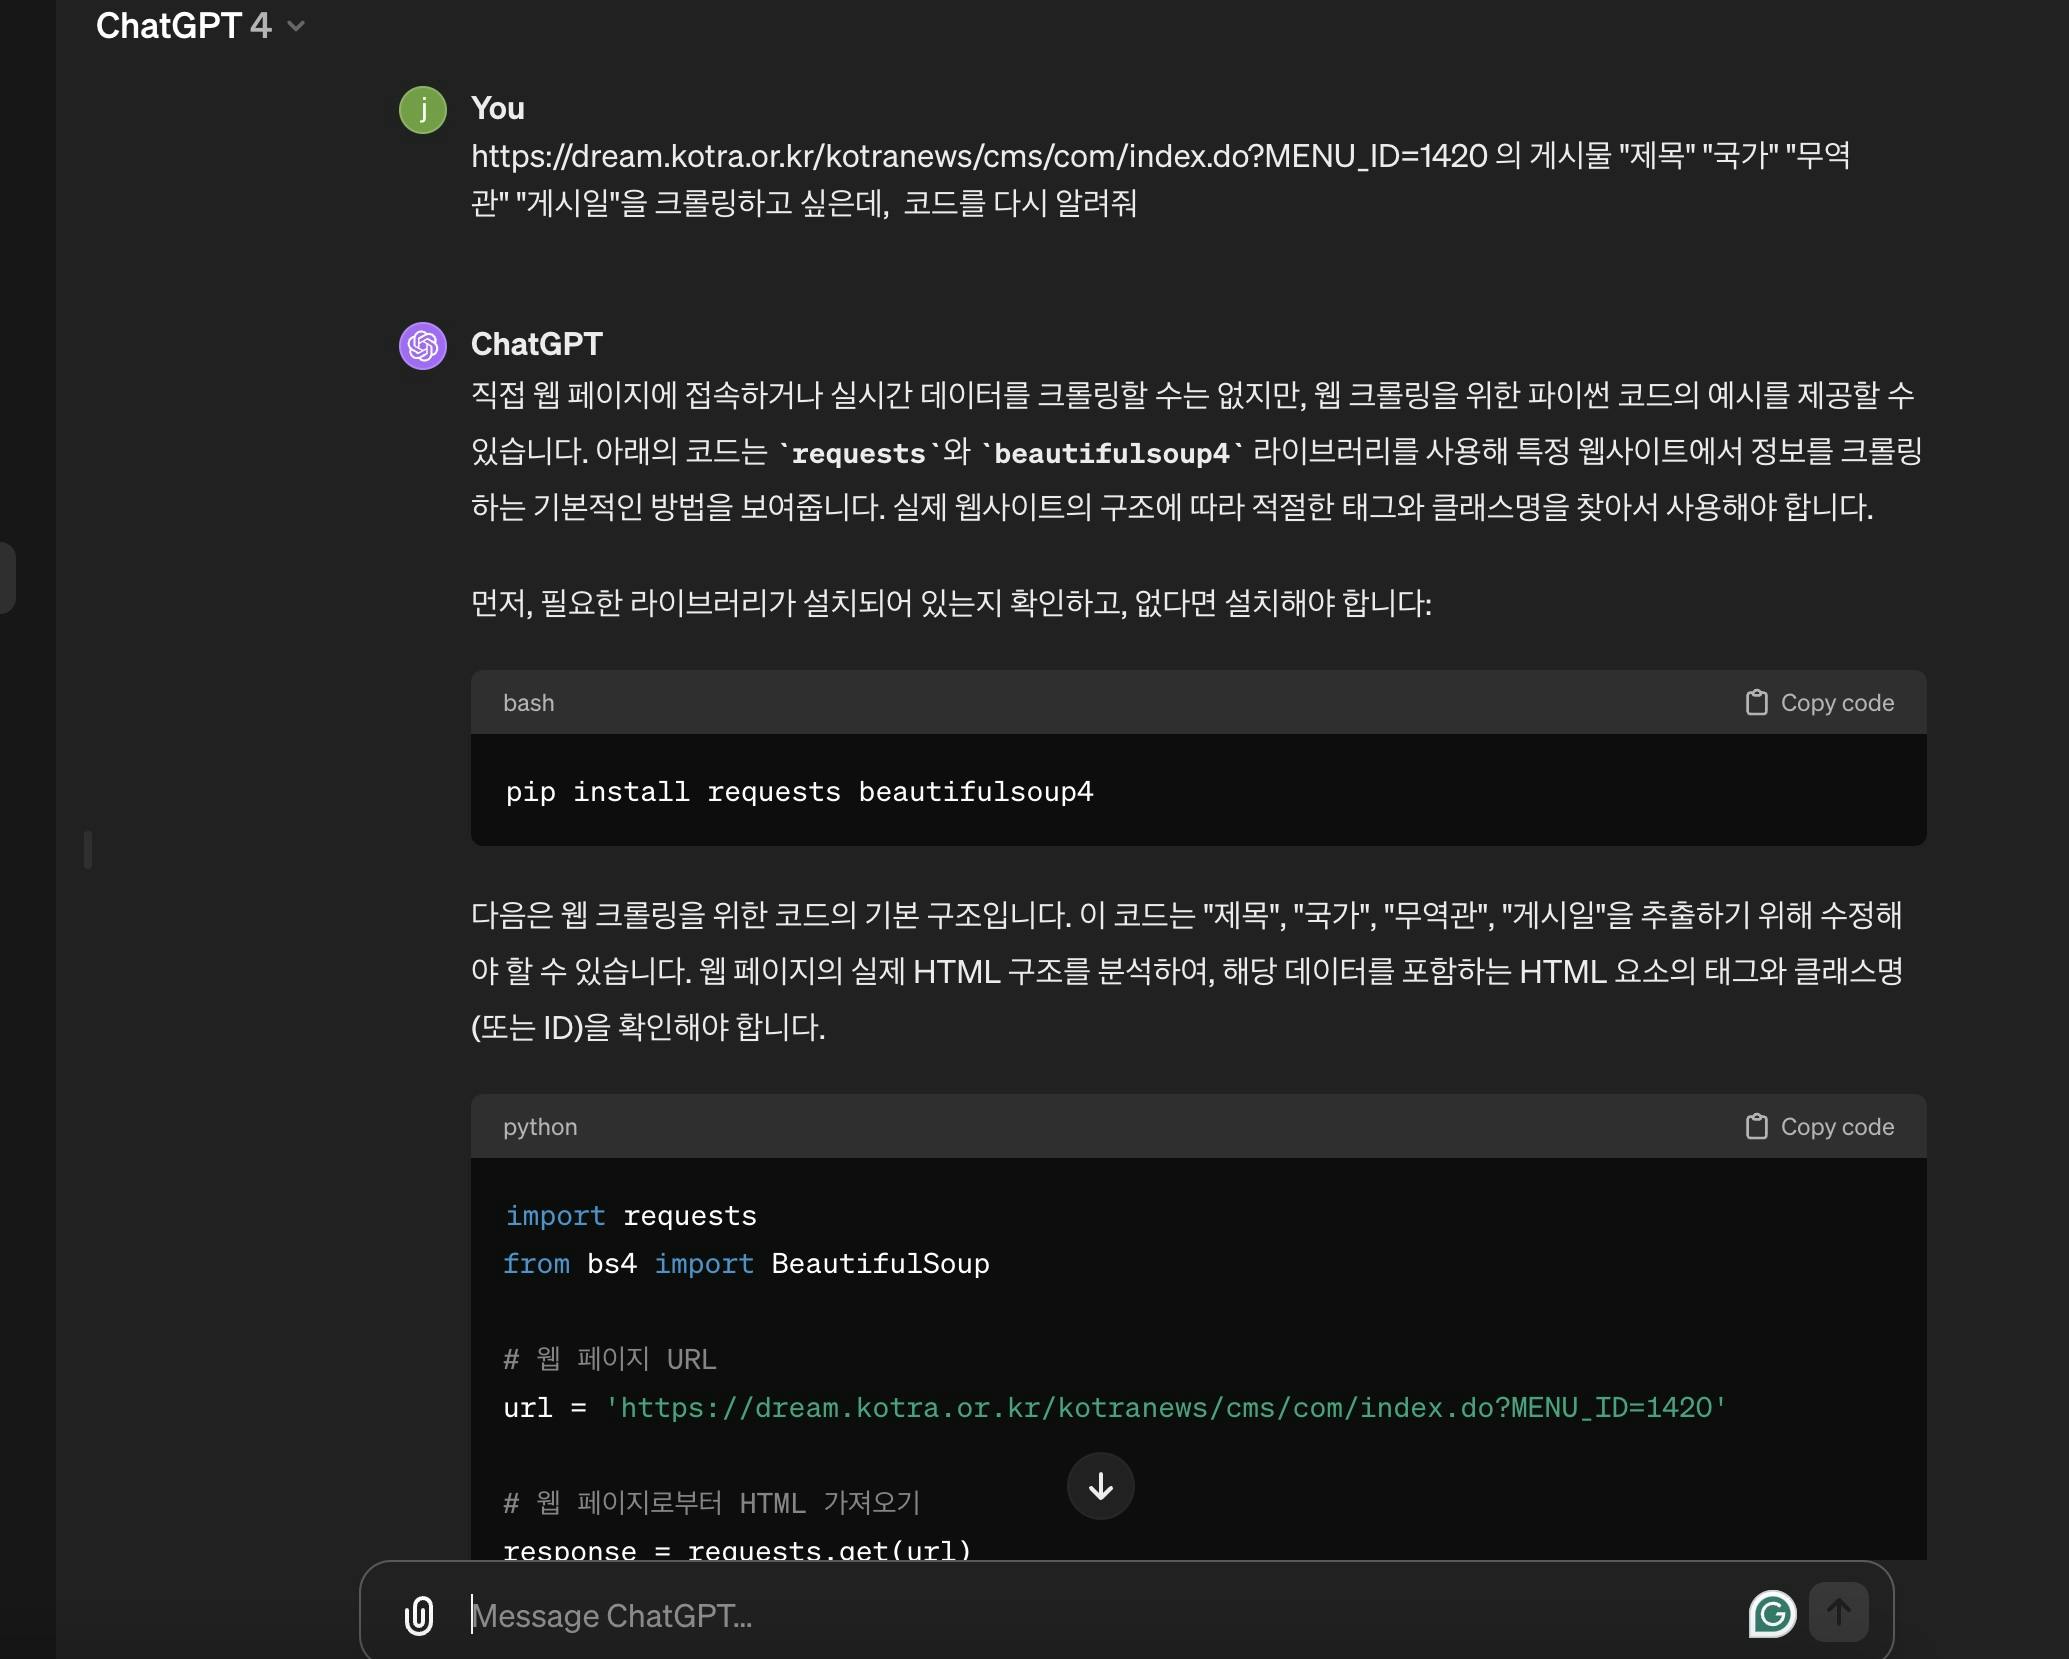
Task: Click the scroll-to-bottom arrow button
Action: tap(1100, 1486)
